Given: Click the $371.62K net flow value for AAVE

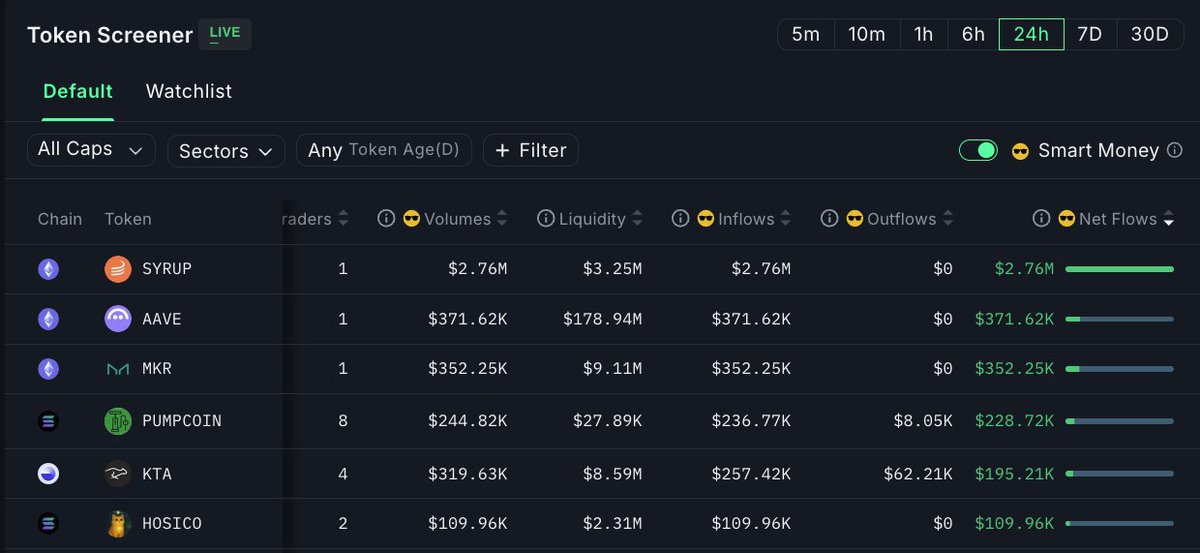Looking at the screenshot, I should 1014,319.
